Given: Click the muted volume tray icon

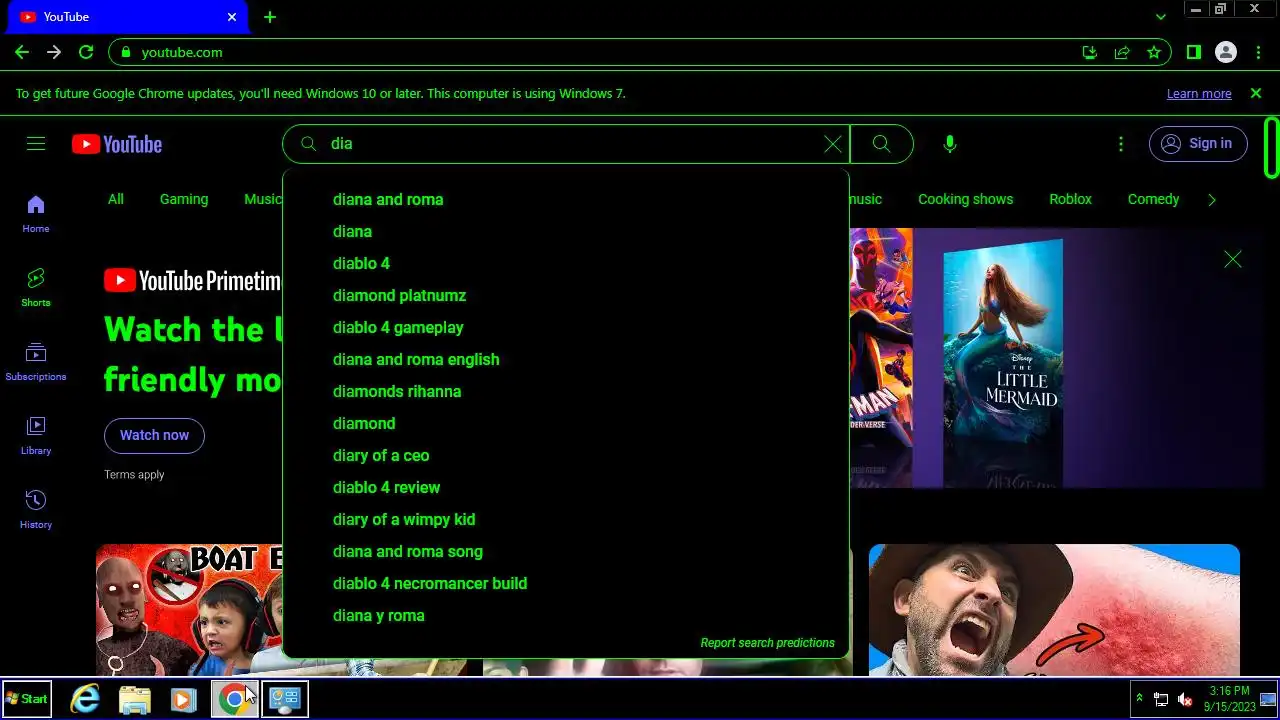Looking at the screenshot, I should coord(1186,699).
